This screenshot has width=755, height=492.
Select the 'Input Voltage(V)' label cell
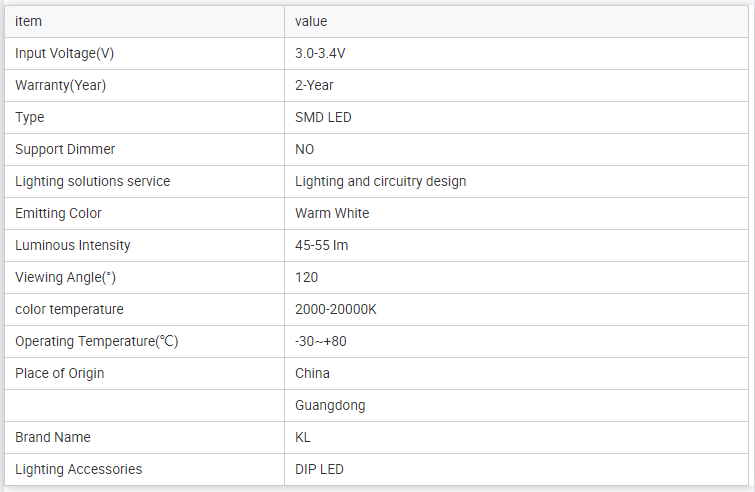coord(71,53)
